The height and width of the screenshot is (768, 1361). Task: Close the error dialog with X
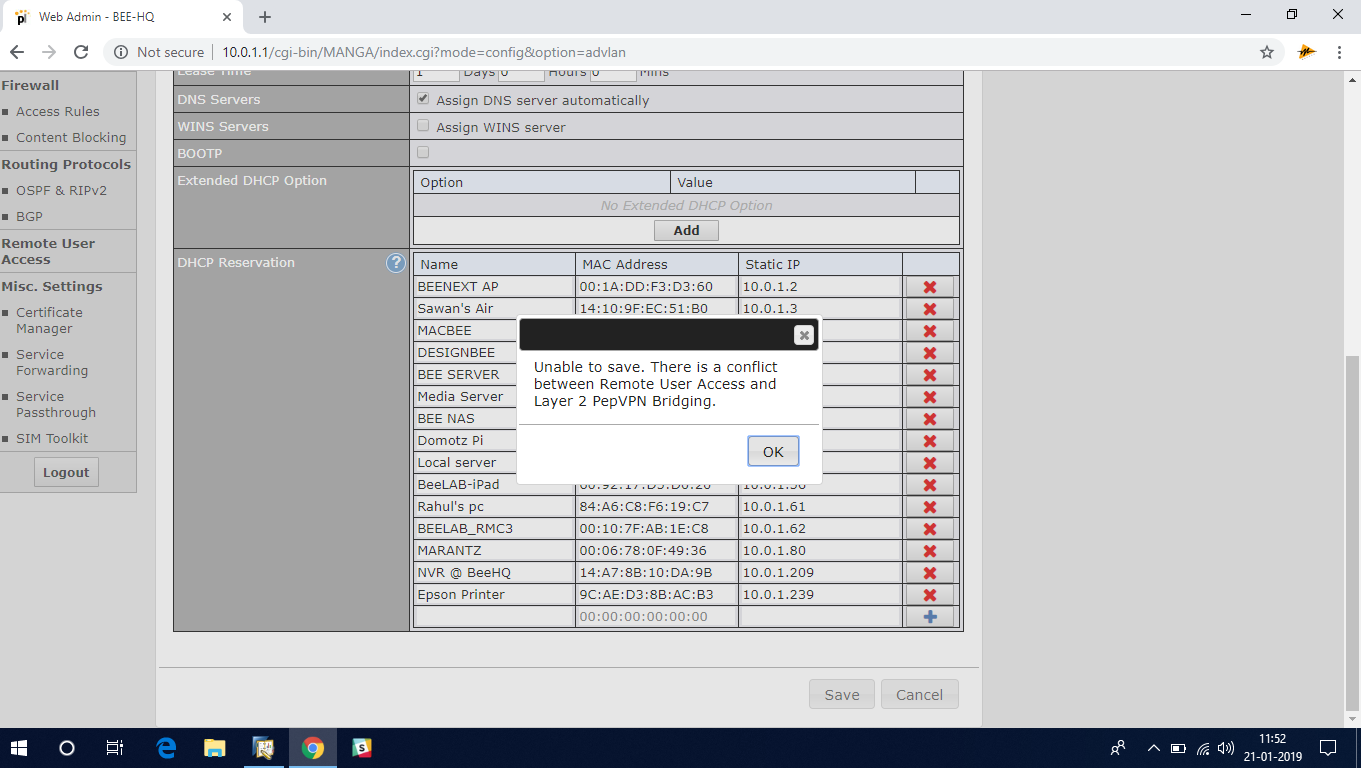pyautogui.click(x=803, y=336)
